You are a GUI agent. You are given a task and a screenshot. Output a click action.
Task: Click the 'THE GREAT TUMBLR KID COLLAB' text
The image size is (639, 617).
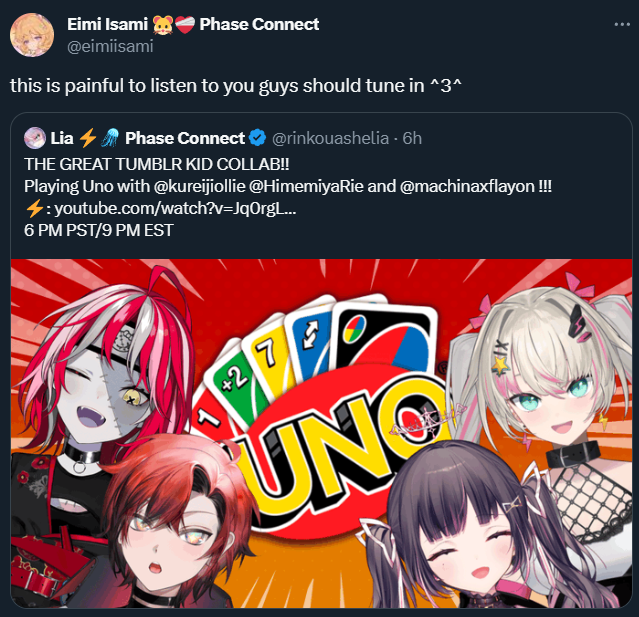point(157,164)
